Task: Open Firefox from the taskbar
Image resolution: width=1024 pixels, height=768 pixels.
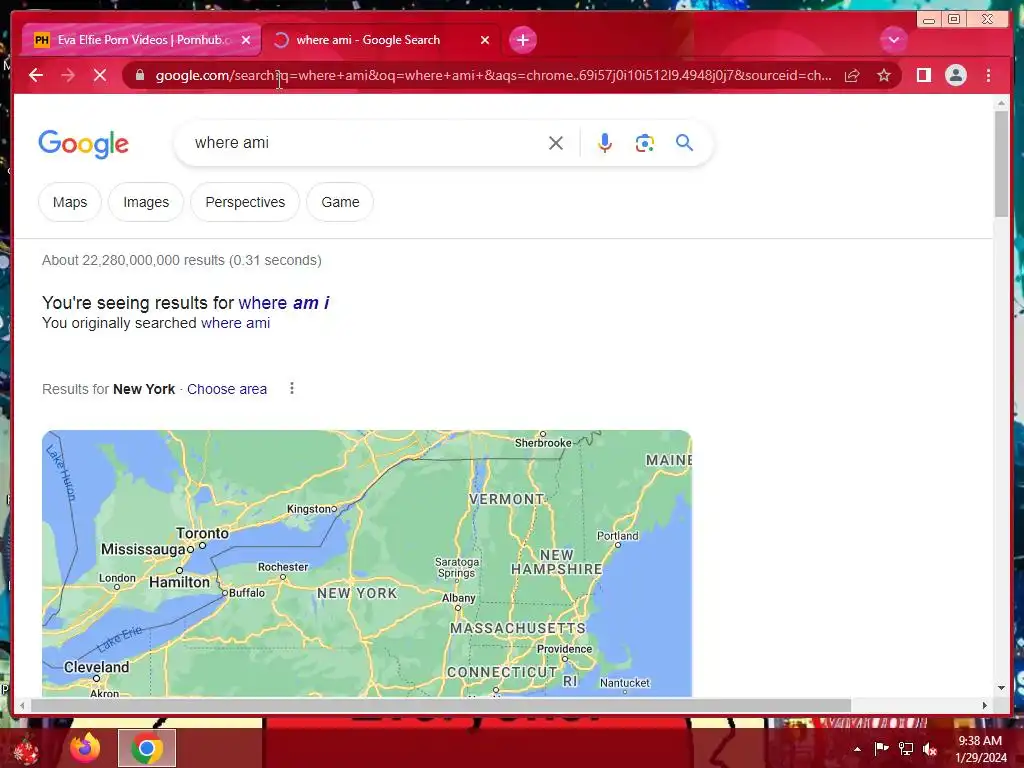Action: (86, 748)
